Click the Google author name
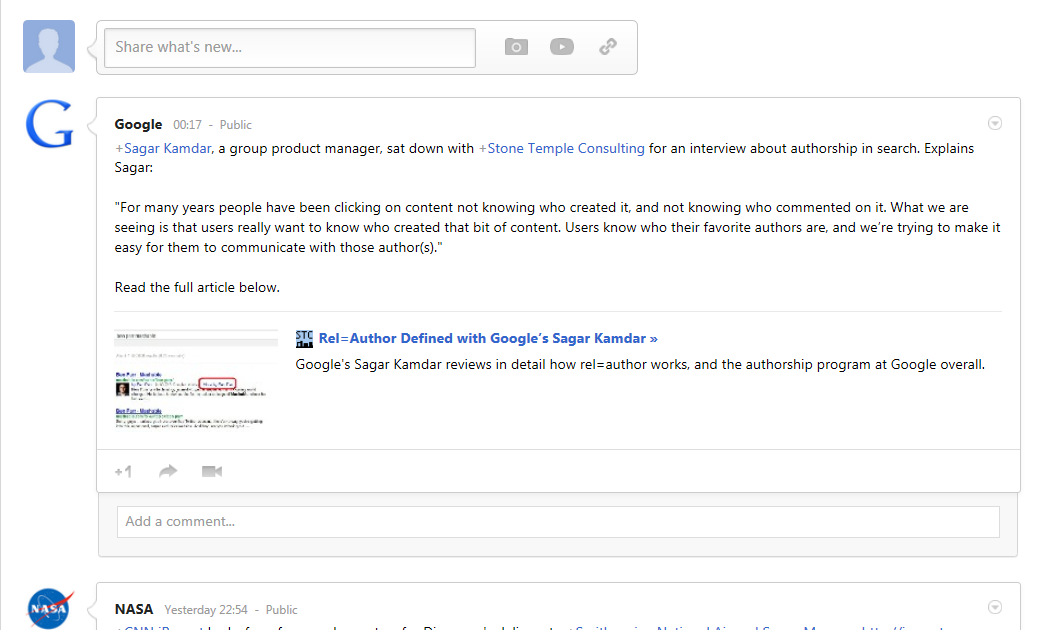The width and height of the screenshot is (1050, 630). click(138, 125)
